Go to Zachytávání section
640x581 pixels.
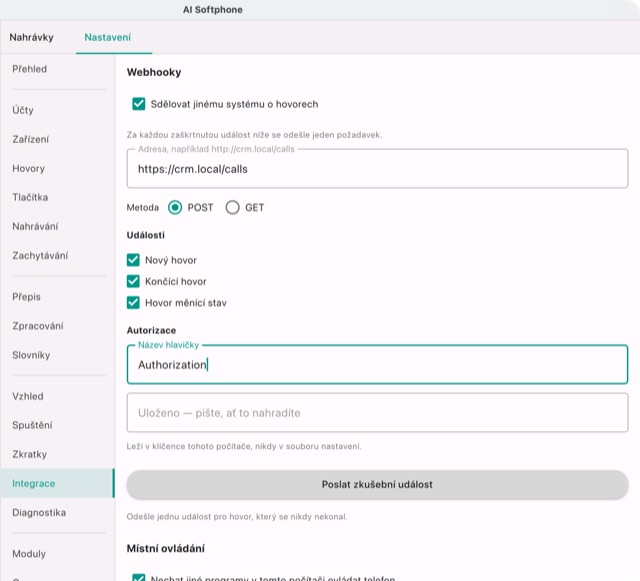coord(40,256)
